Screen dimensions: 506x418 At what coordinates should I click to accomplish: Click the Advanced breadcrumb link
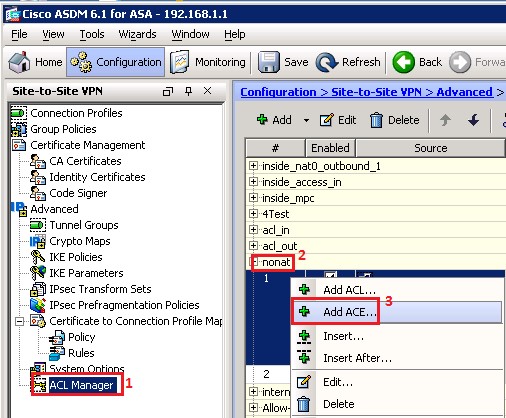pyautogui.click(x=464, y=92)
